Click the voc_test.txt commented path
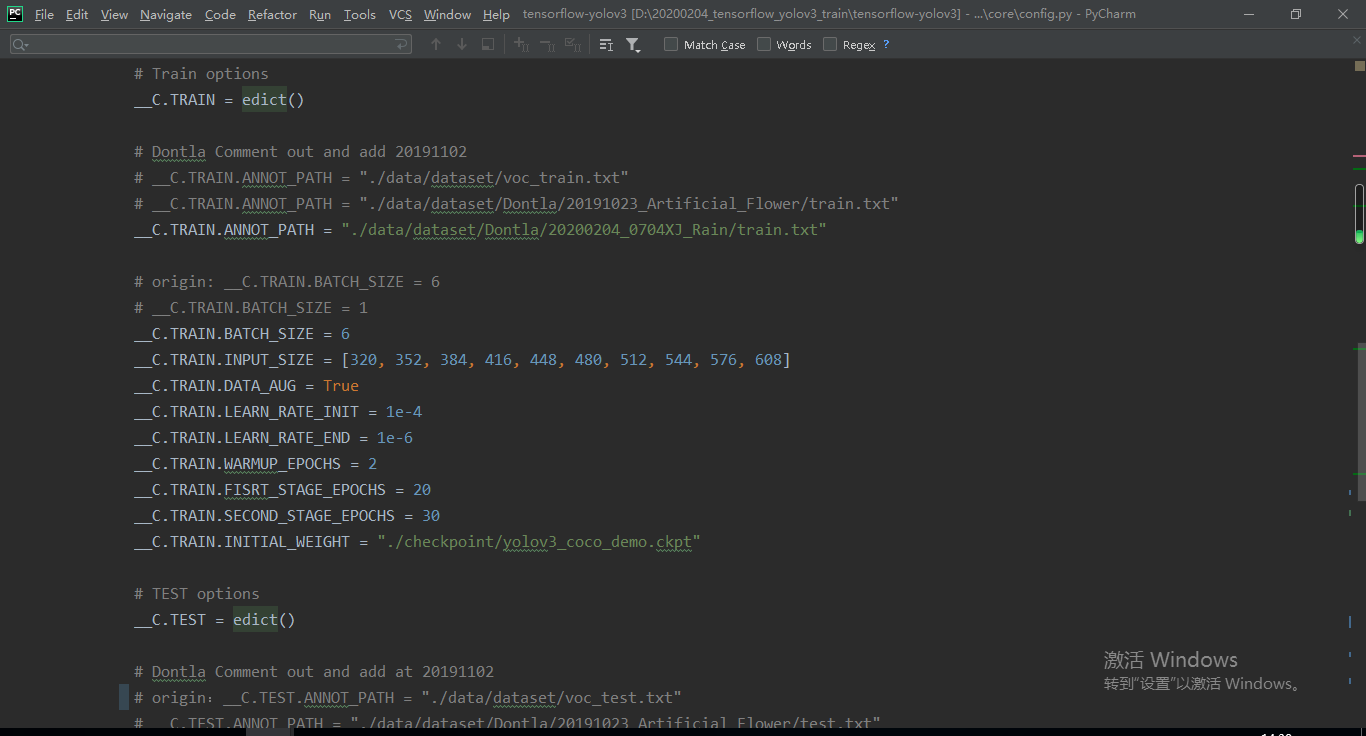Viewport: 1366px width, 736px height. point(552,698)
